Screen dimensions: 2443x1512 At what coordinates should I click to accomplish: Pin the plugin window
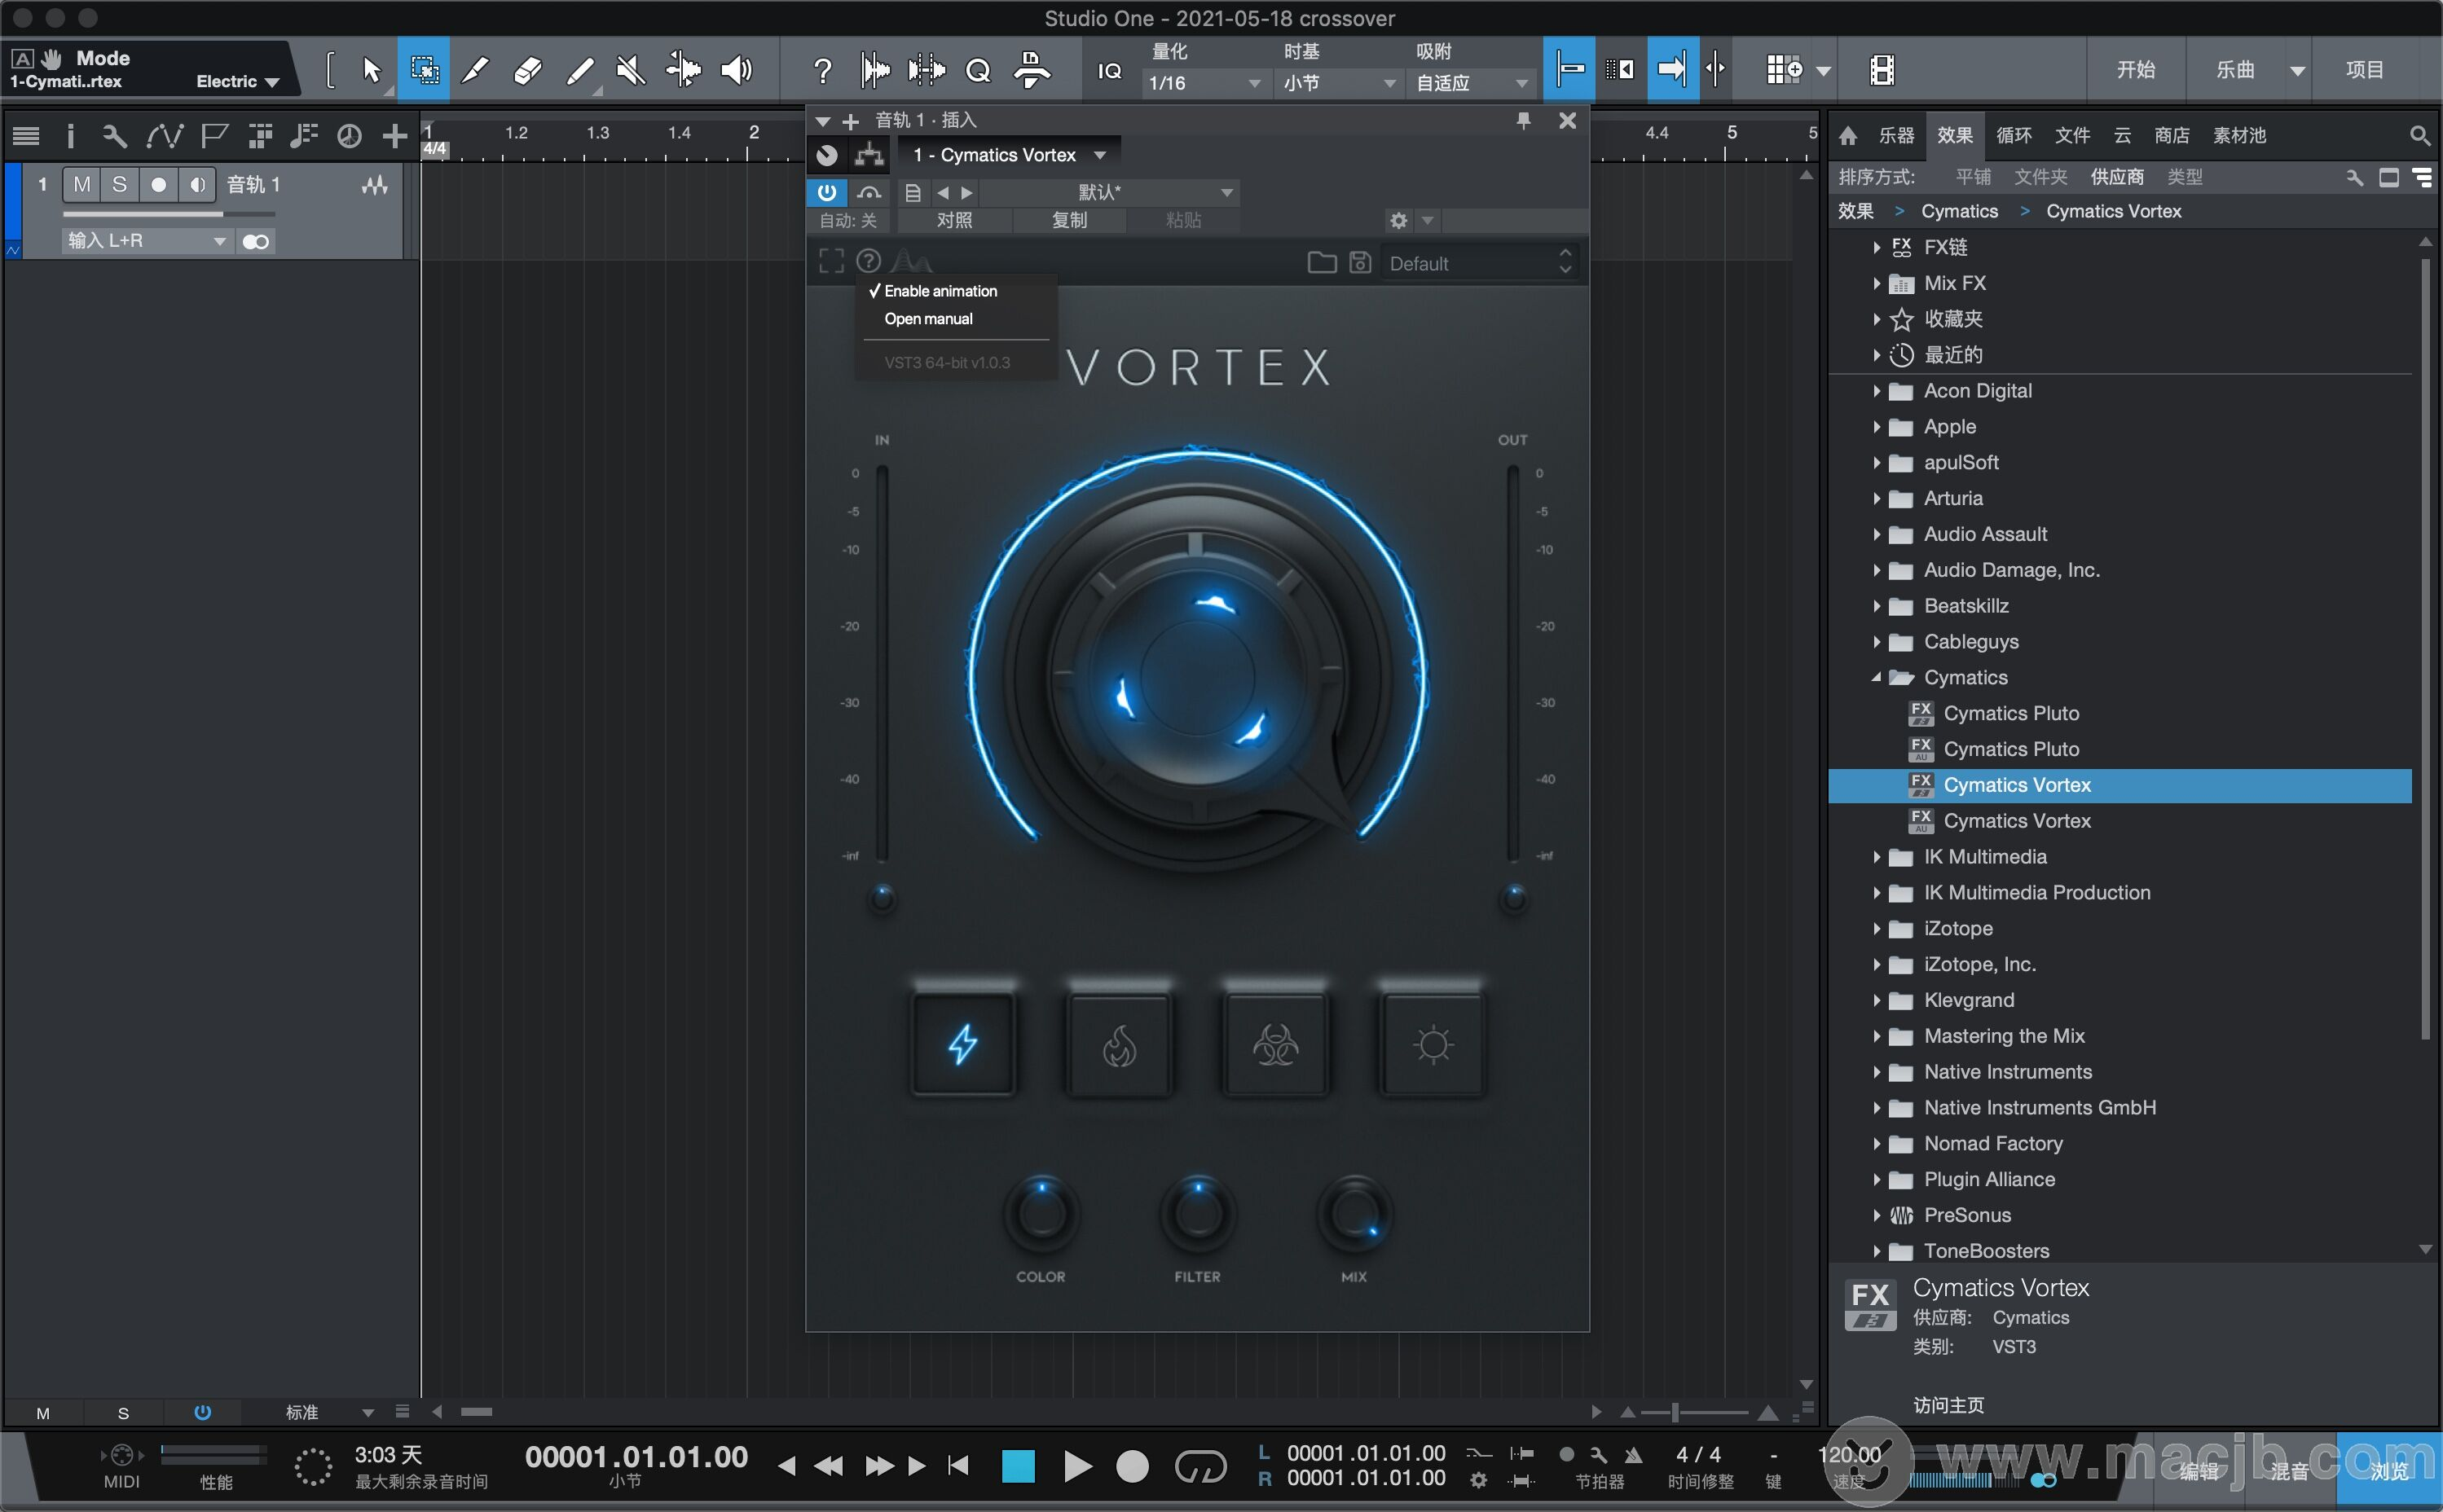pos(1523,120)
